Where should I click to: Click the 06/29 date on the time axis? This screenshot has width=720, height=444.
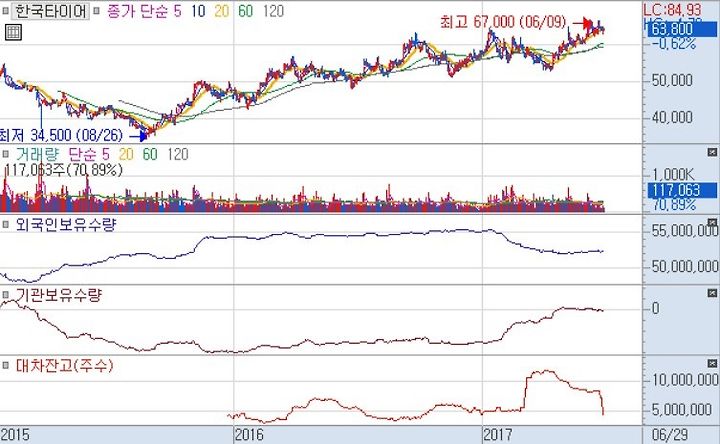[x=669, y=434]
